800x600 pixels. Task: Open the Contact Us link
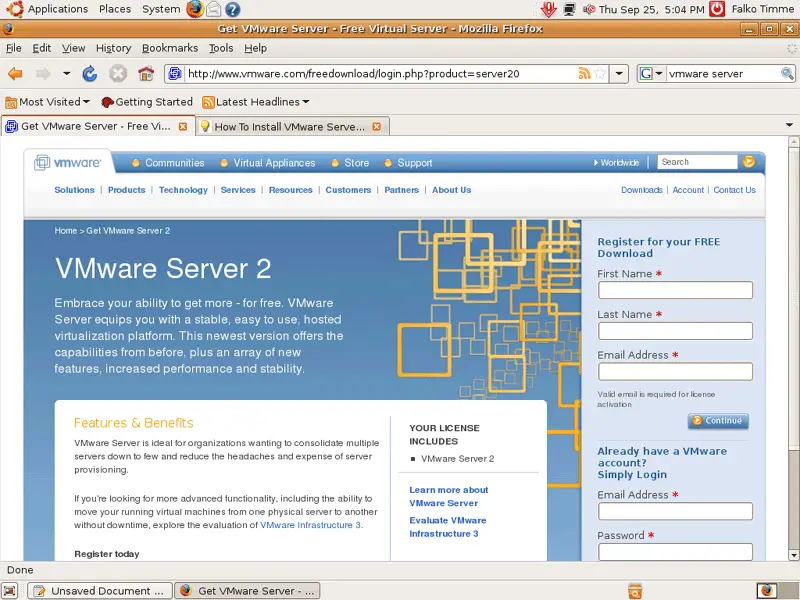734,190
